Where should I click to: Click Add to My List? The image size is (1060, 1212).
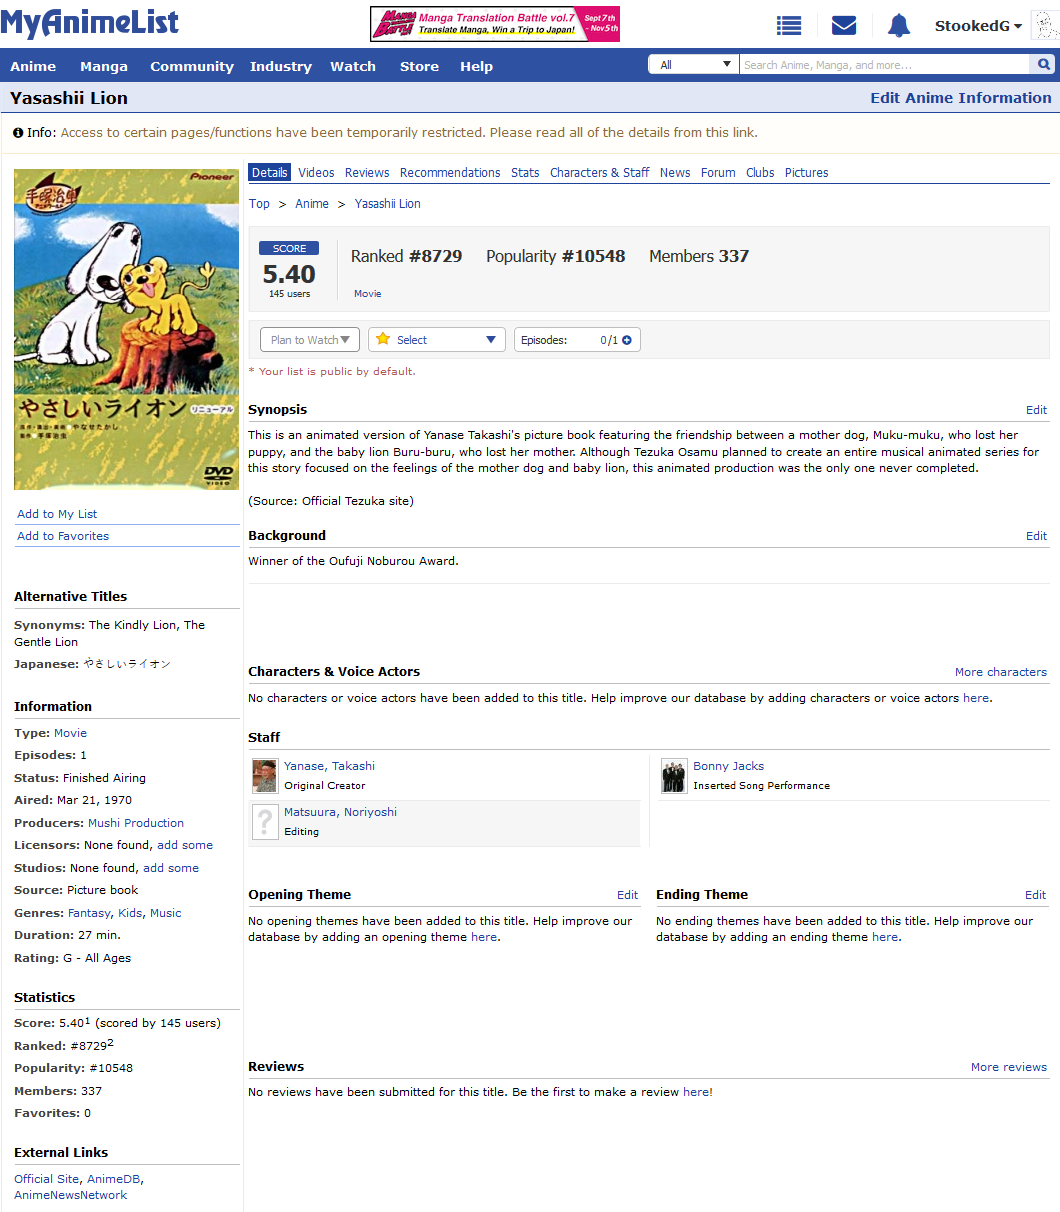point(57,514)
